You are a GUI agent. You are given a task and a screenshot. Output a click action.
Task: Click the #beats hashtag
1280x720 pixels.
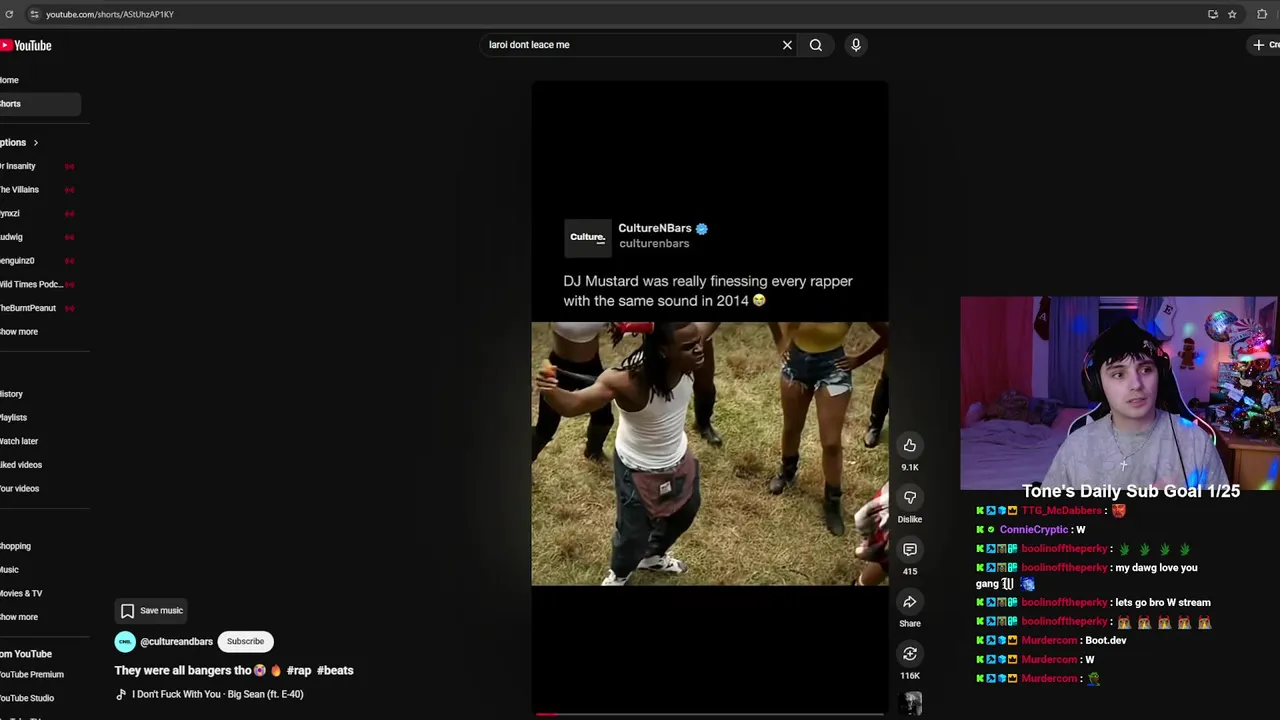pos(335,670)
